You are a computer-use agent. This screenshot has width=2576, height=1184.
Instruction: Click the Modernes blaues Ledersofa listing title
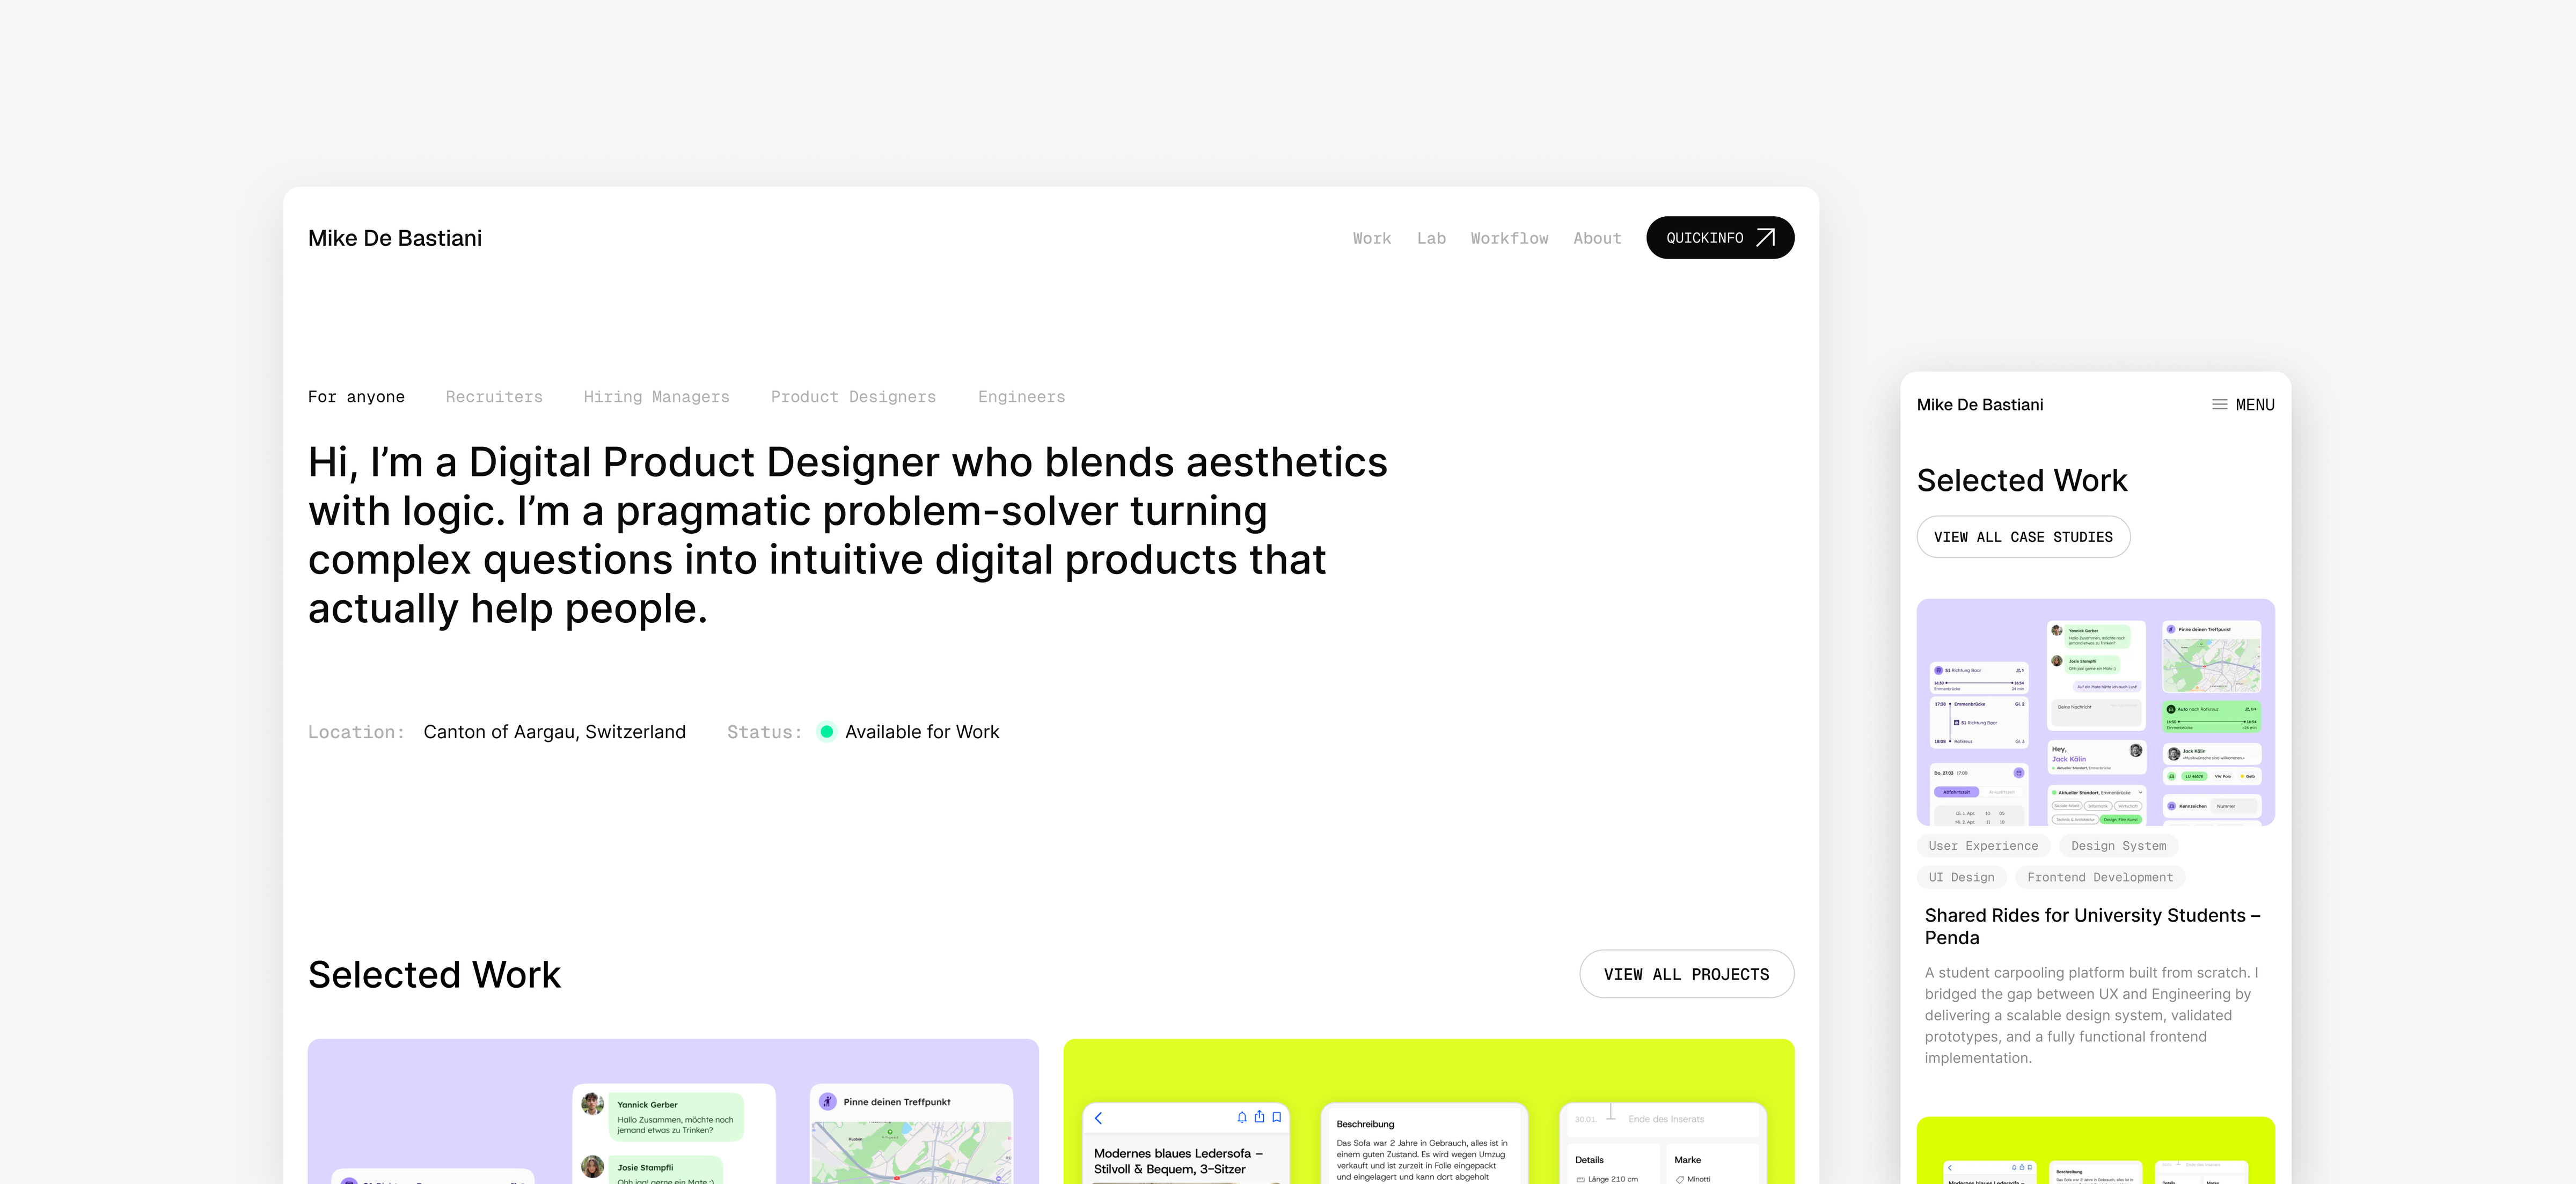click(x=1177, y=1161)
